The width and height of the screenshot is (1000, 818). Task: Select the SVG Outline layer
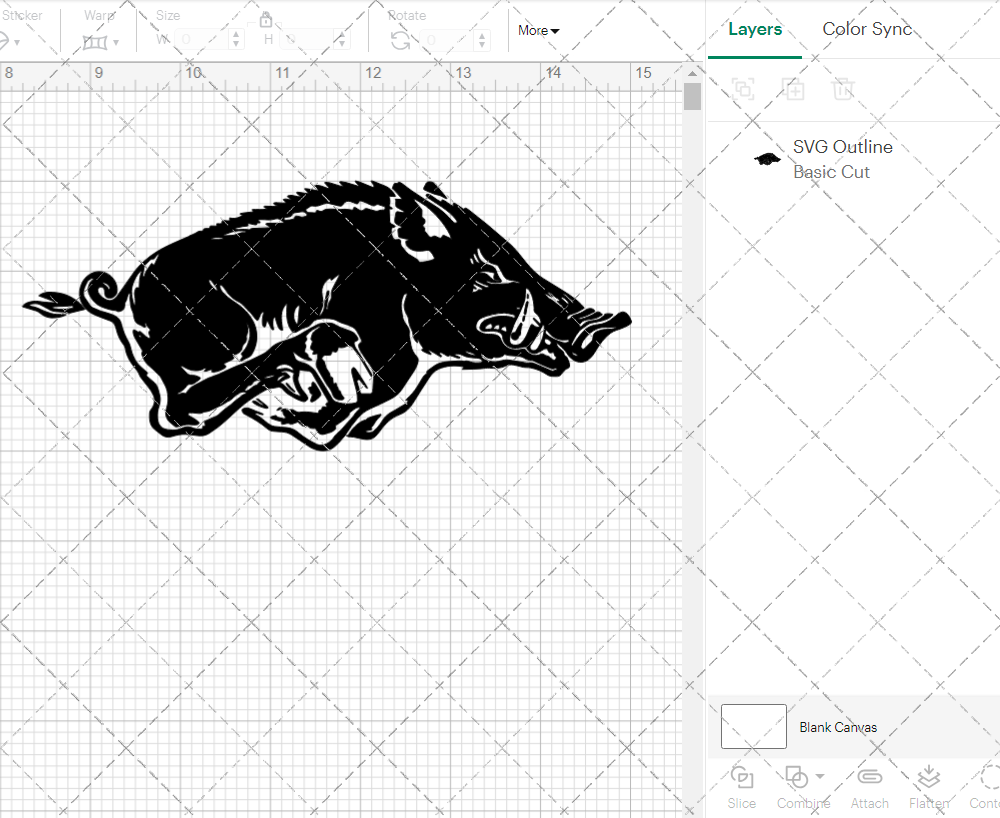click(x=843, y=147)
